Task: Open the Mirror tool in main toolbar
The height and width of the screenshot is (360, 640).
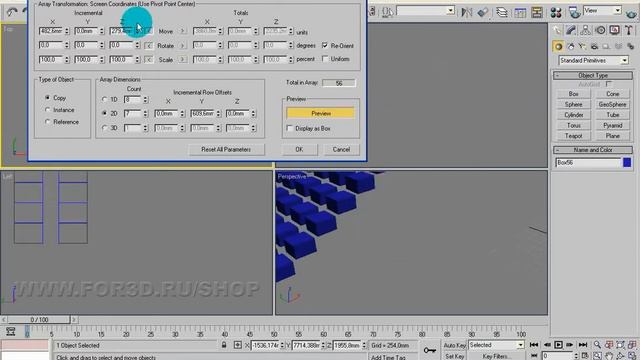Action: coord(466,12)
